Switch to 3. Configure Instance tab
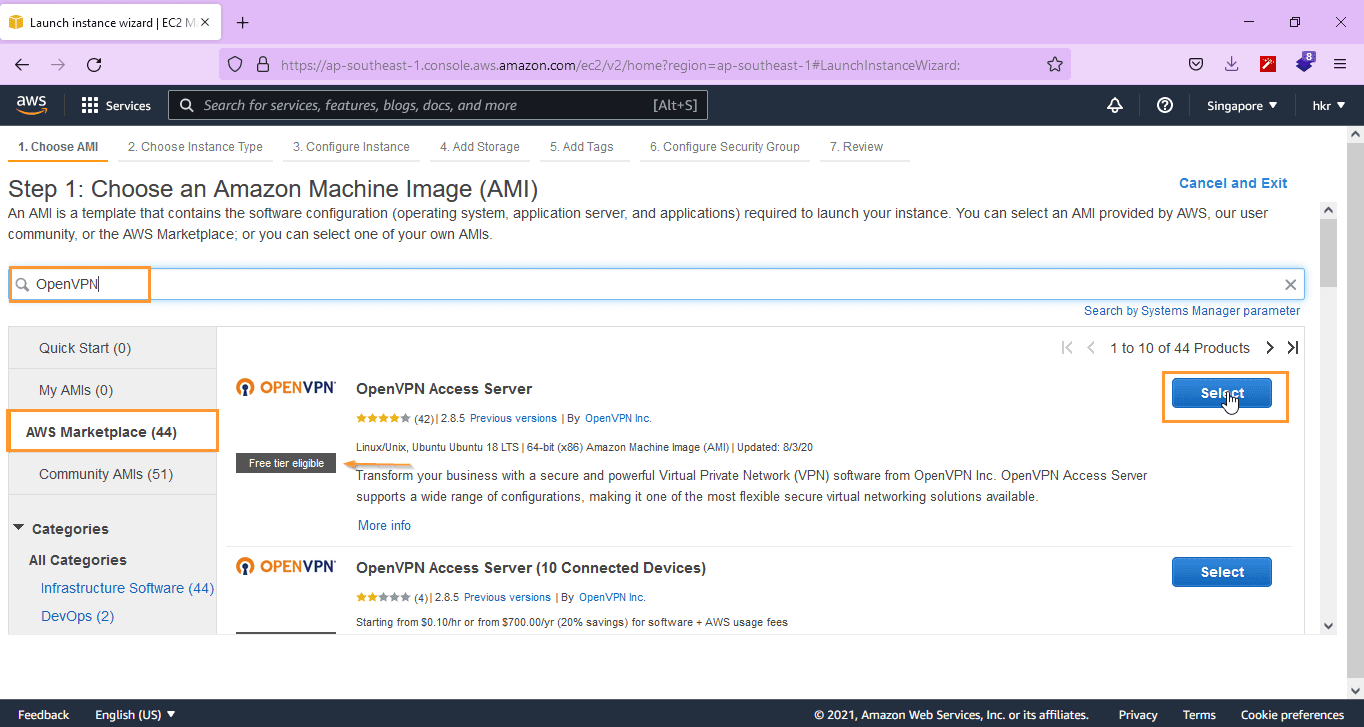 click(x=351, y=147)
